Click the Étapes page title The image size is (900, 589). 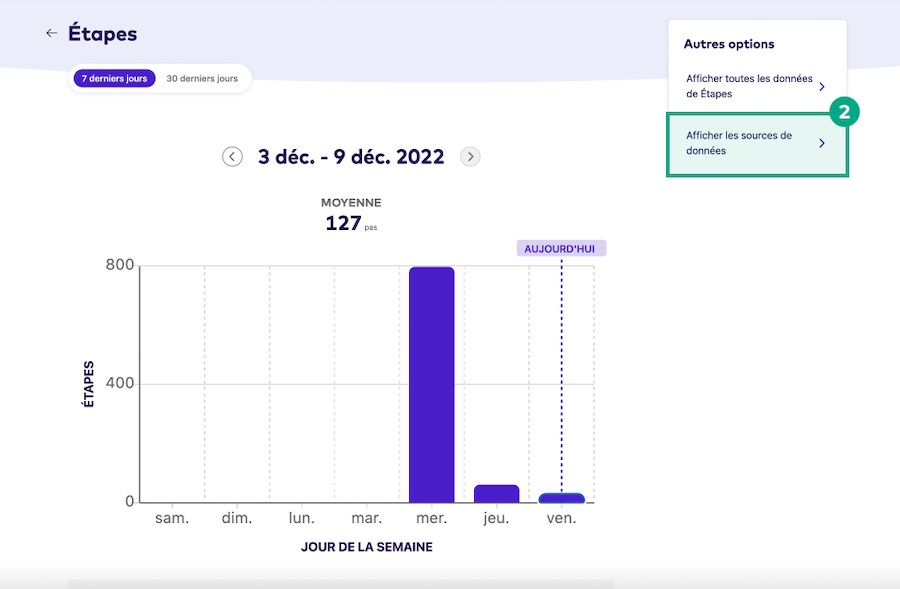coord(102,33)
